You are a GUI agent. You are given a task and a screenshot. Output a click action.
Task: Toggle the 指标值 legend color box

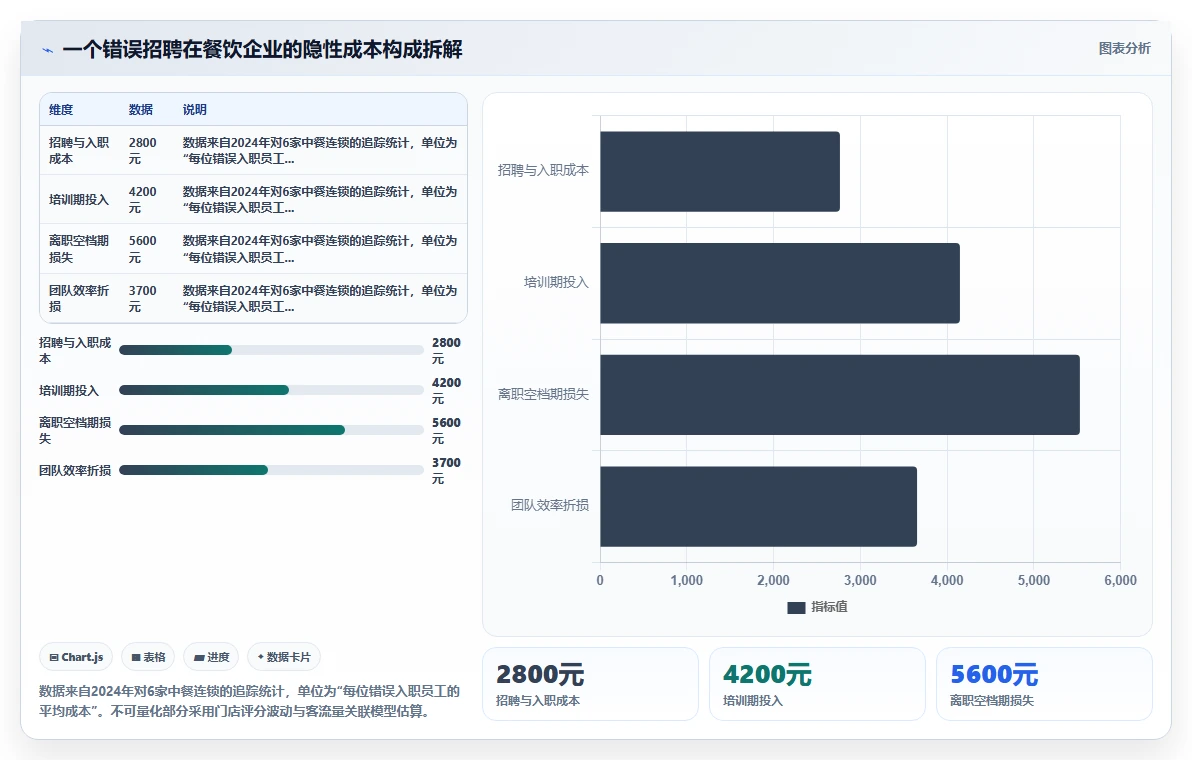tap(796, 607)
